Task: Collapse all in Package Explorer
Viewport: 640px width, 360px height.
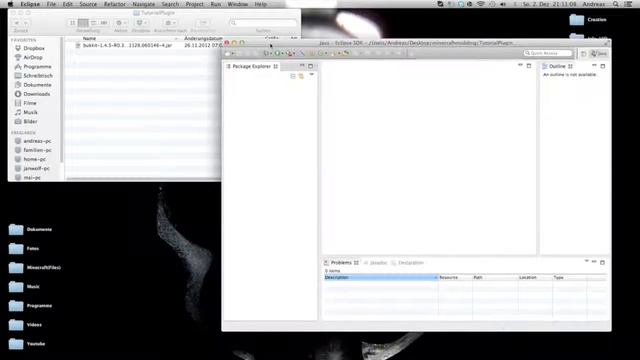Action: pyautogui.click(x=293, y=76)
